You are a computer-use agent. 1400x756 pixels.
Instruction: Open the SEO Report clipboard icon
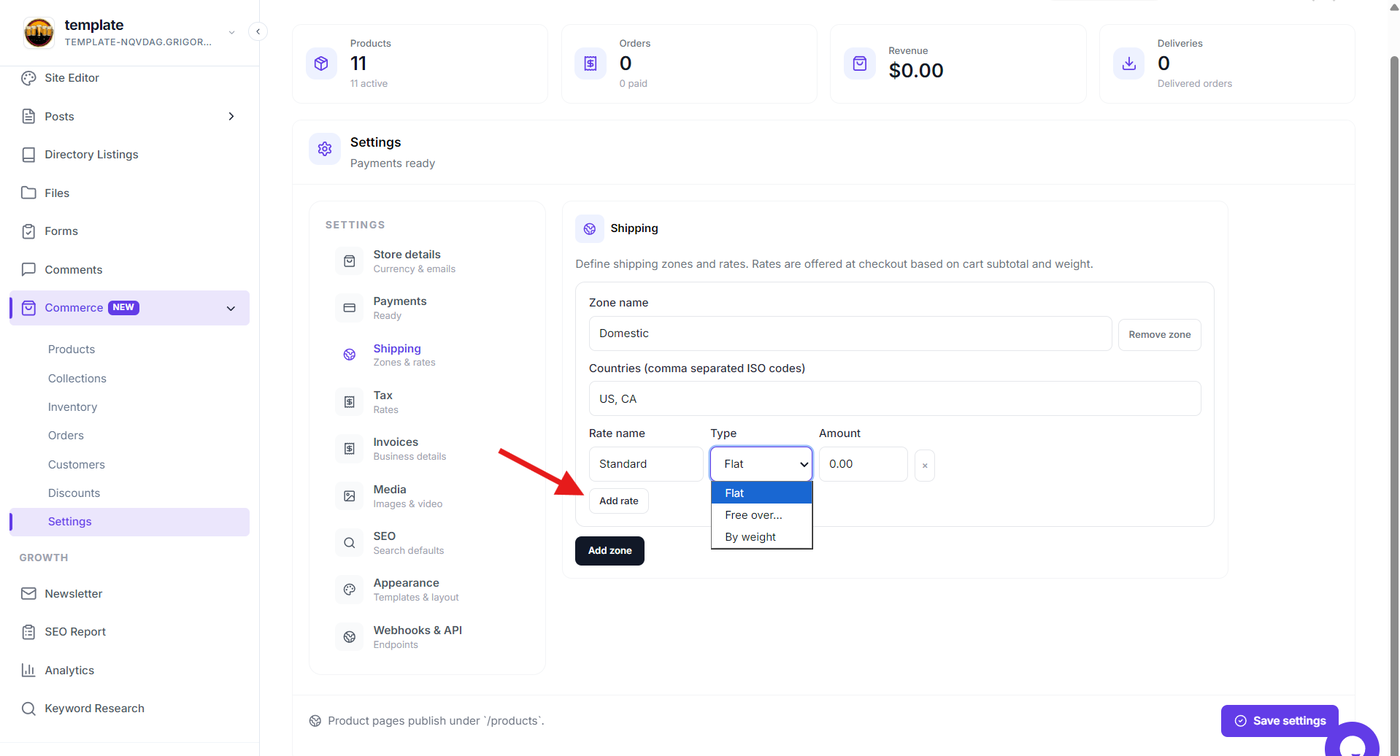[28, 632]
